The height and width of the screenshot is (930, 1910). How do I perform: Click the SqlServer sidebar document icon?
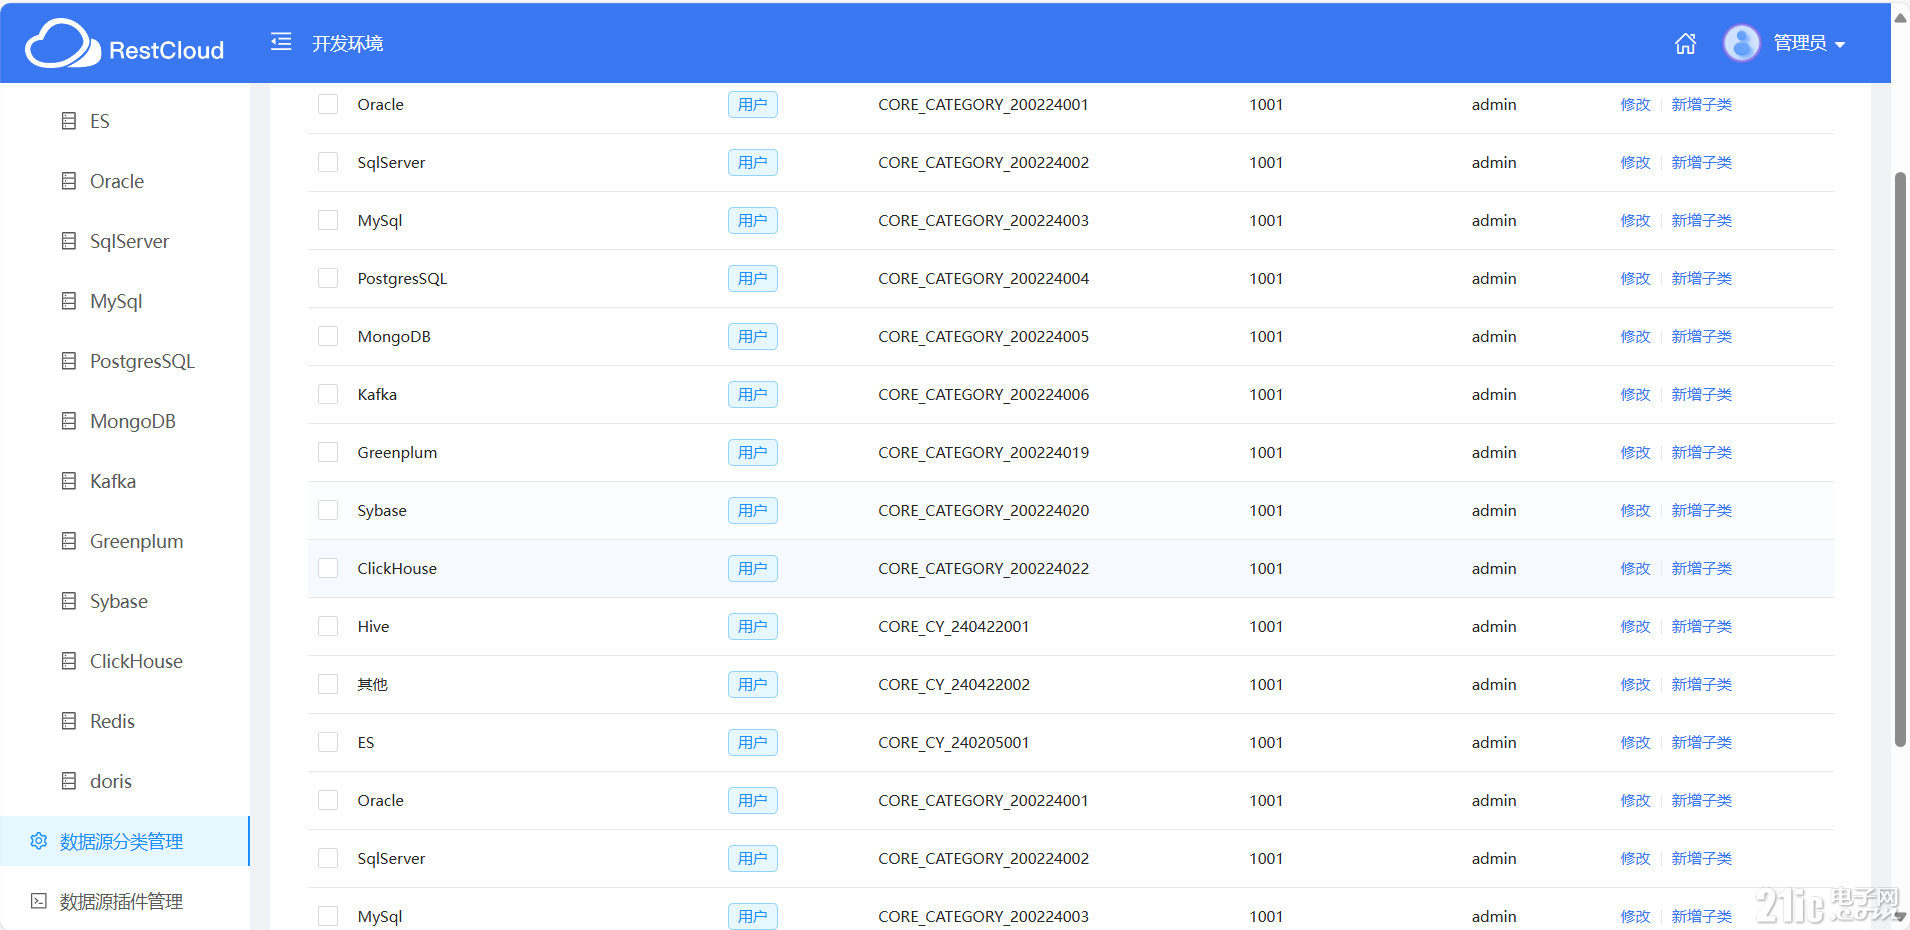point(69,241)
